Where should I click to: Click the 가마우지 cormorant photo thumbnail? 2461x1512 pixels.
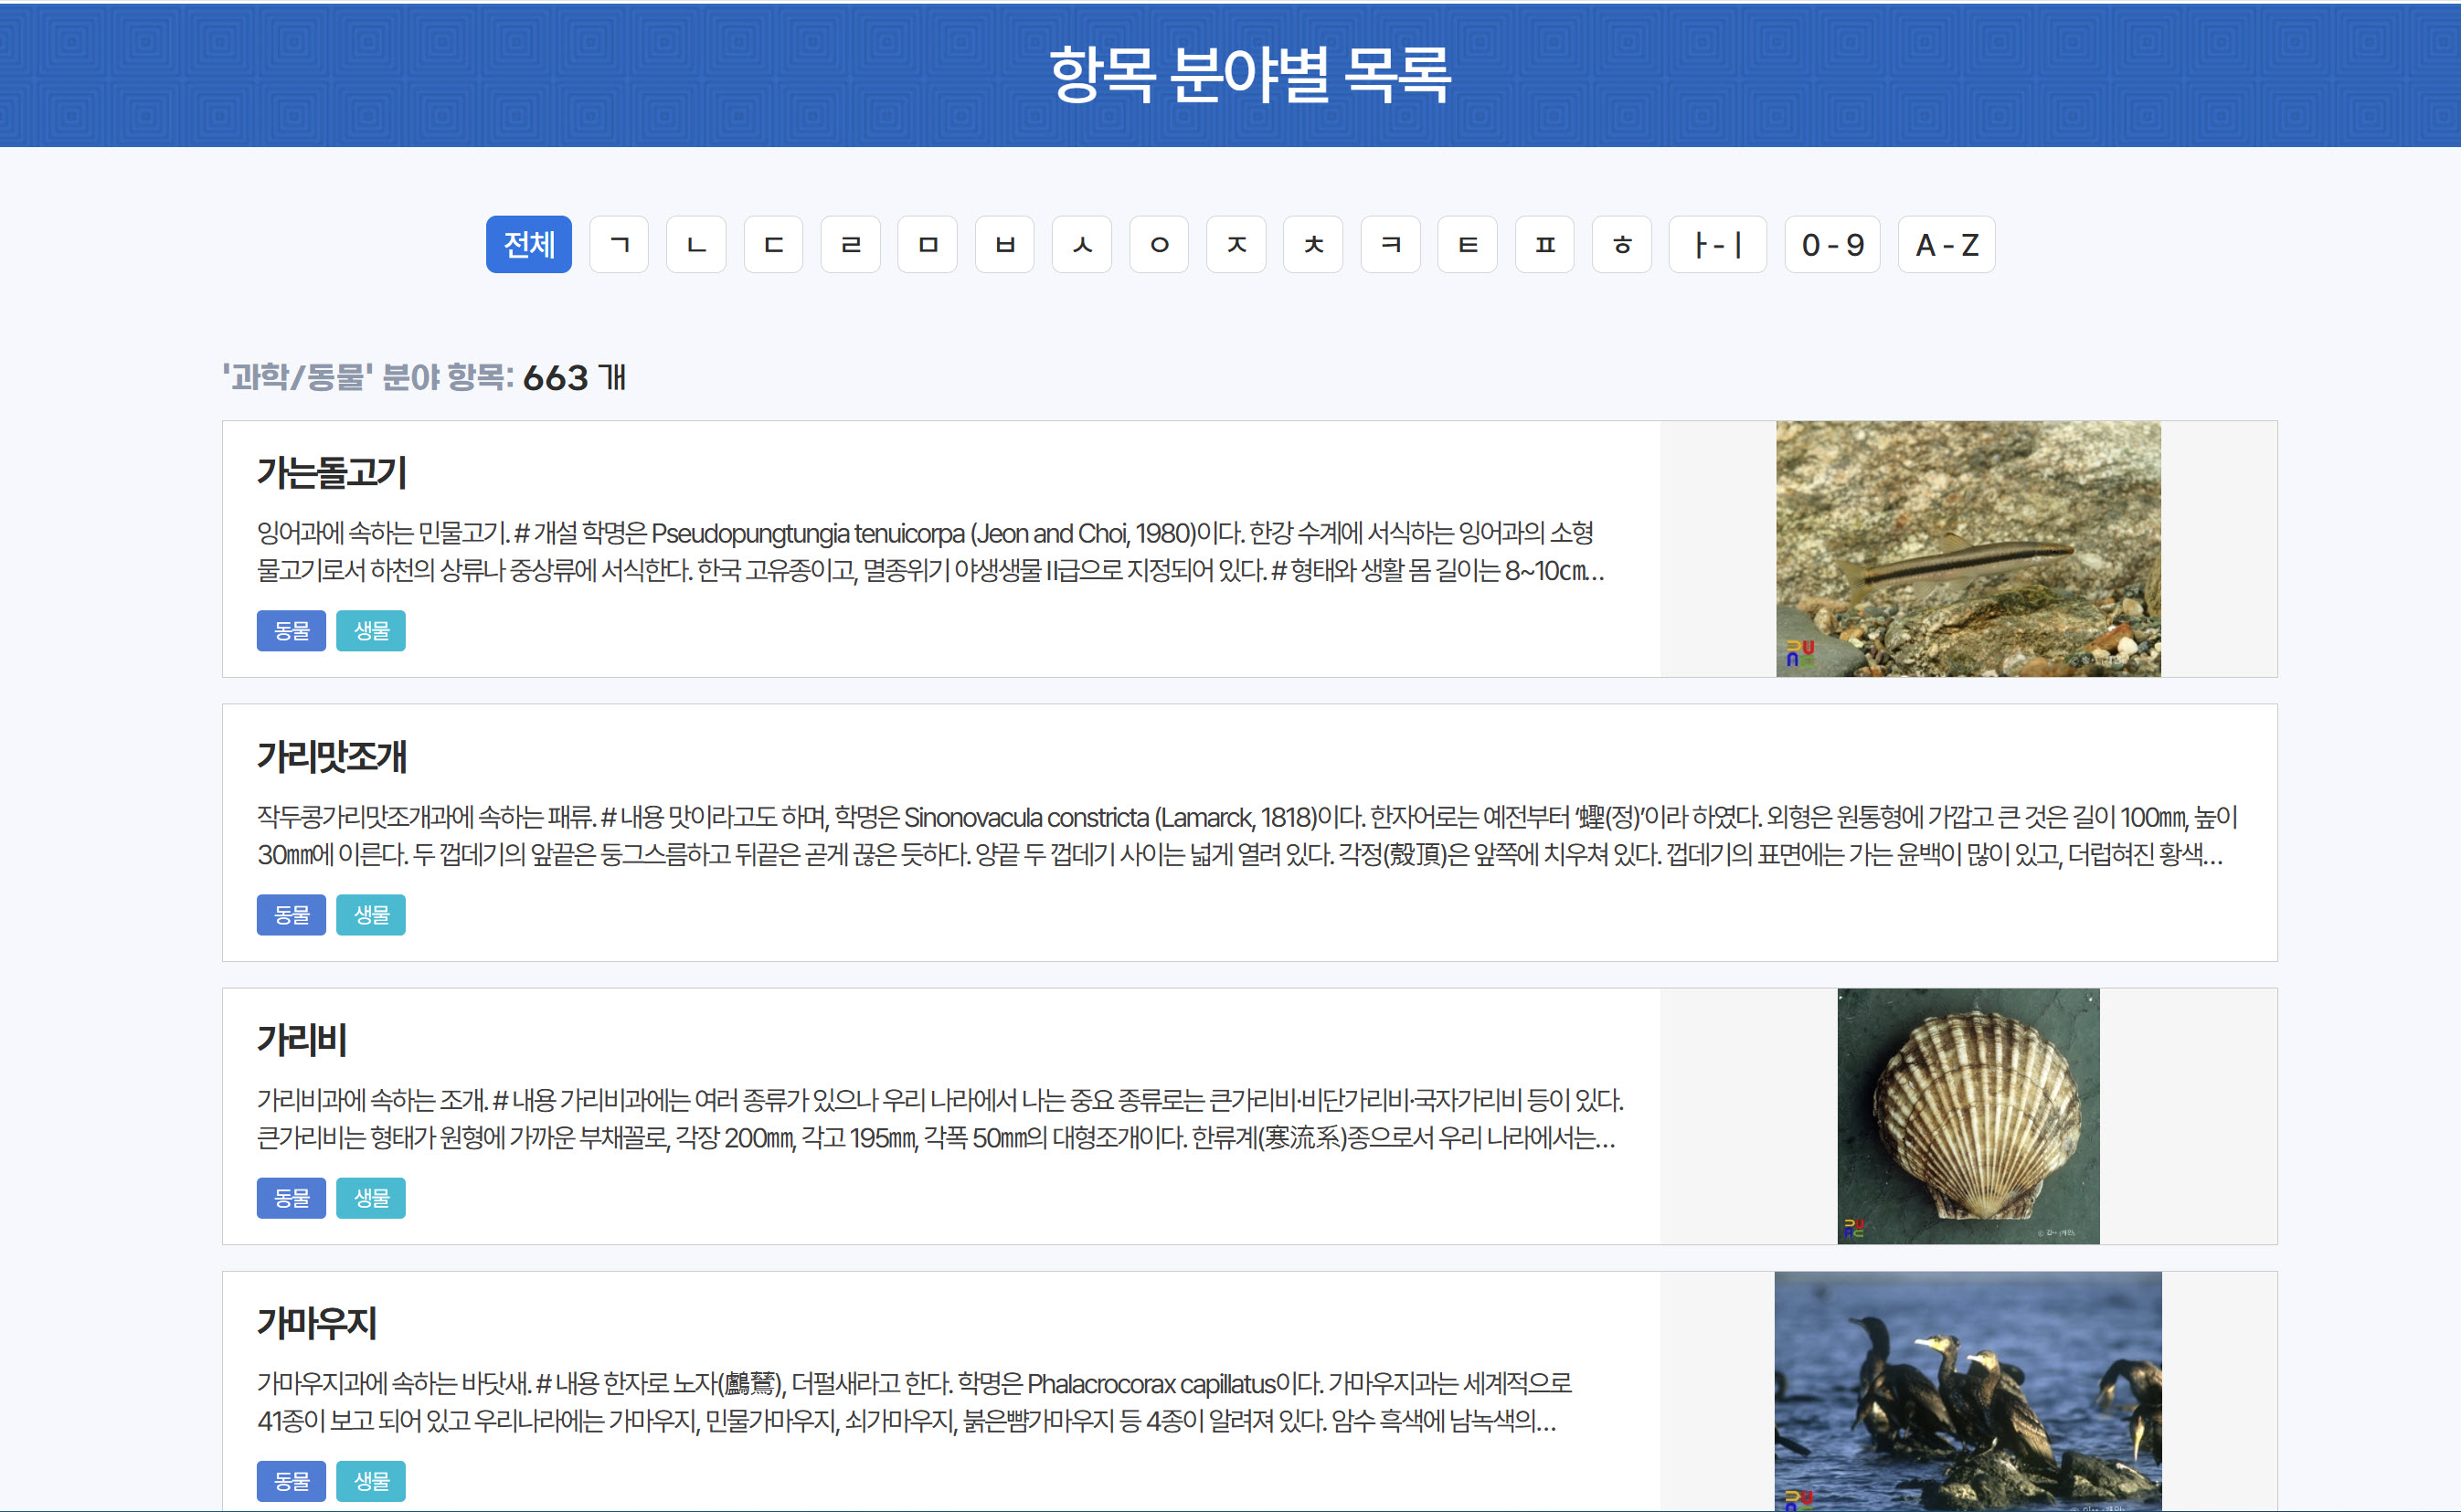pyautogui.click(x=1967, y=1390)
